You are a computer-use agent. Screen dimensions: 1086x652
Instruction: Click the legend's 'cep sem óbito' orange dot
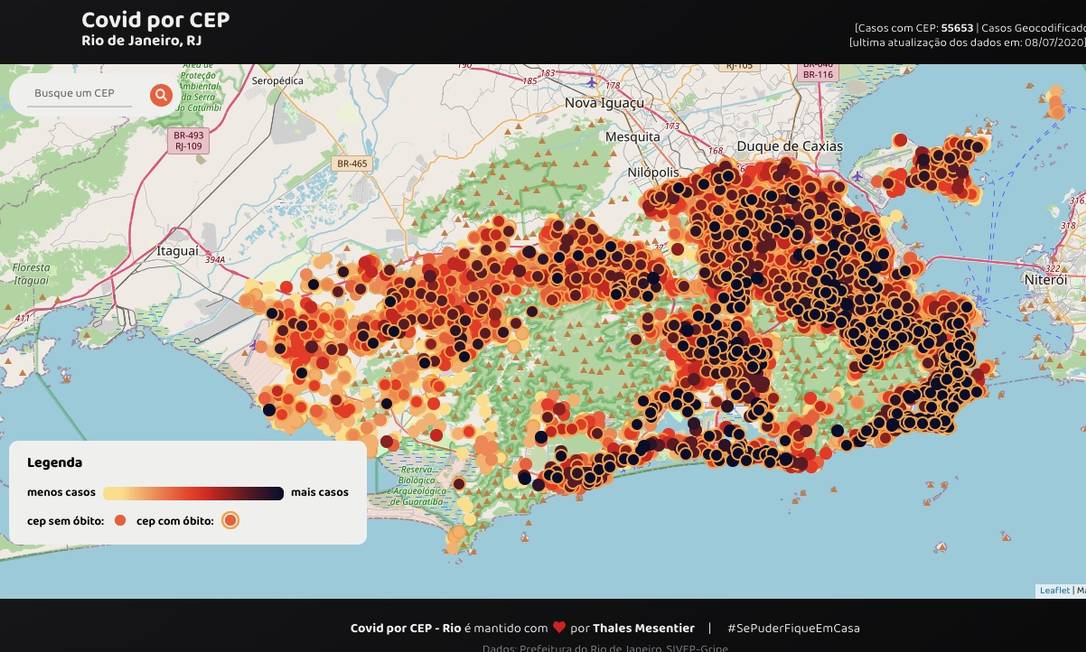(x=120, y=520)
